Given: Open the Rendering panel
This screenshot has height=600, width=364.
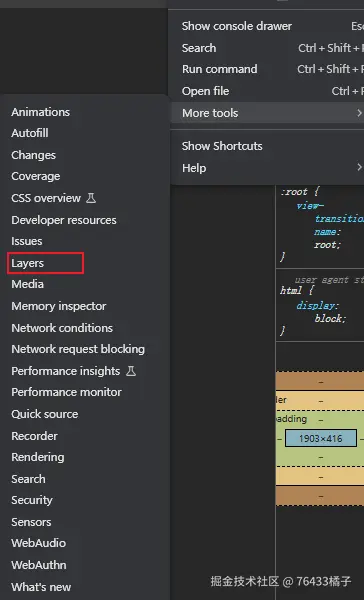Looking at the screenshot, I should click(x=38, y=457).
